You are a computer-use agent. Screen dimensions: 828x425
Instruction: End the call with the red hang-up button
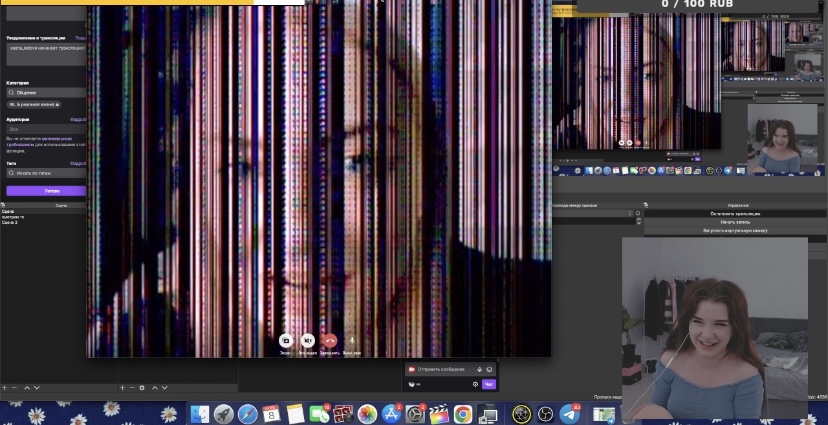330,341
